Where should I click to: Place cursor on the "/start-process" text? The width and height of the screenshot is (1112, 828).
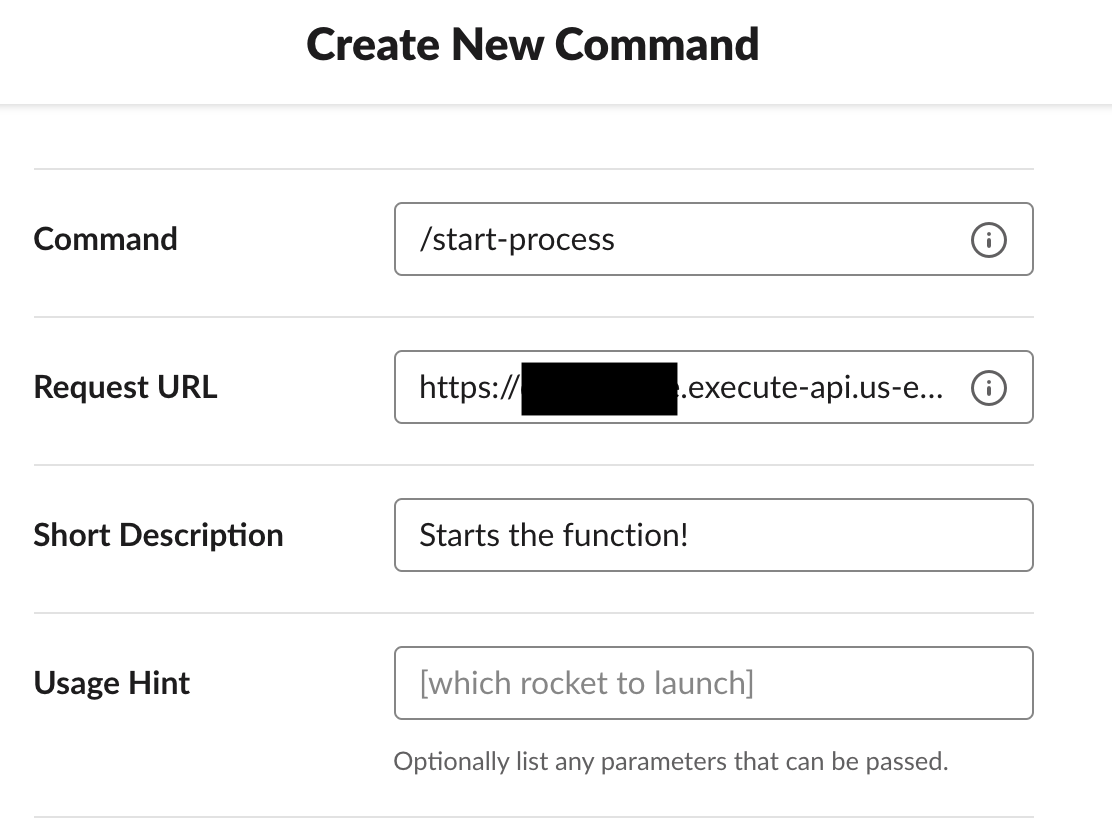517,240
